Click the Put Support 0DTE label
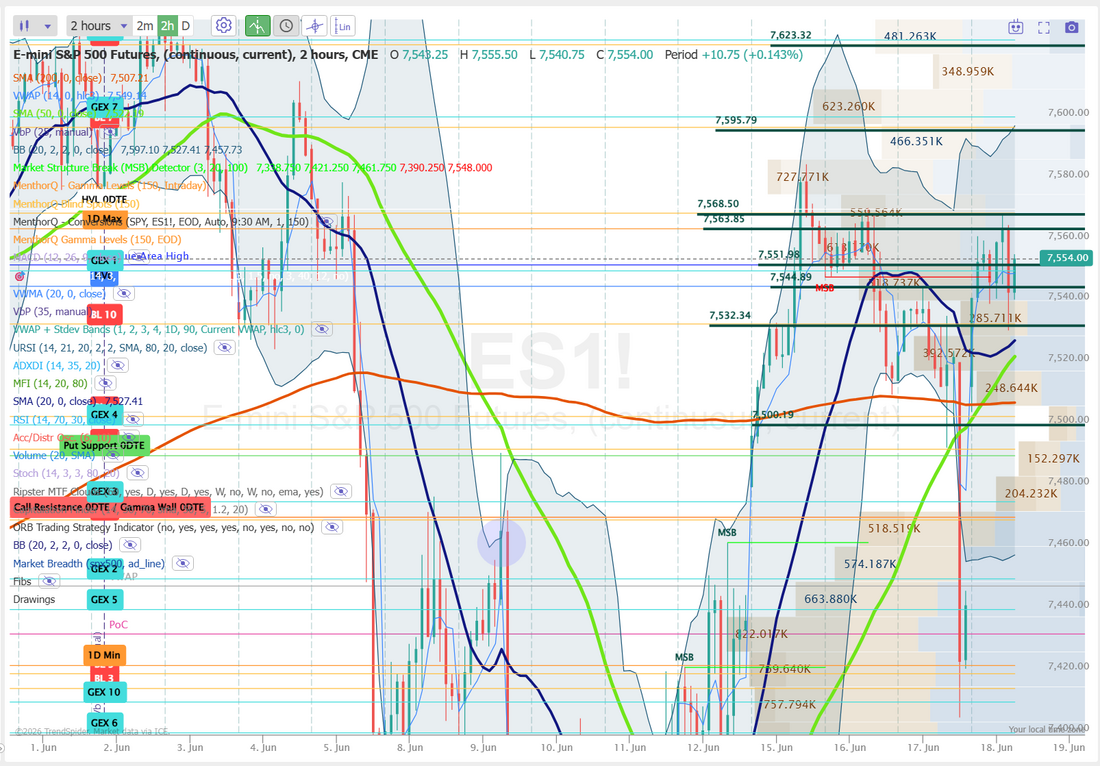This screenshot has width=1100, height=766. (x=103, y=445)
